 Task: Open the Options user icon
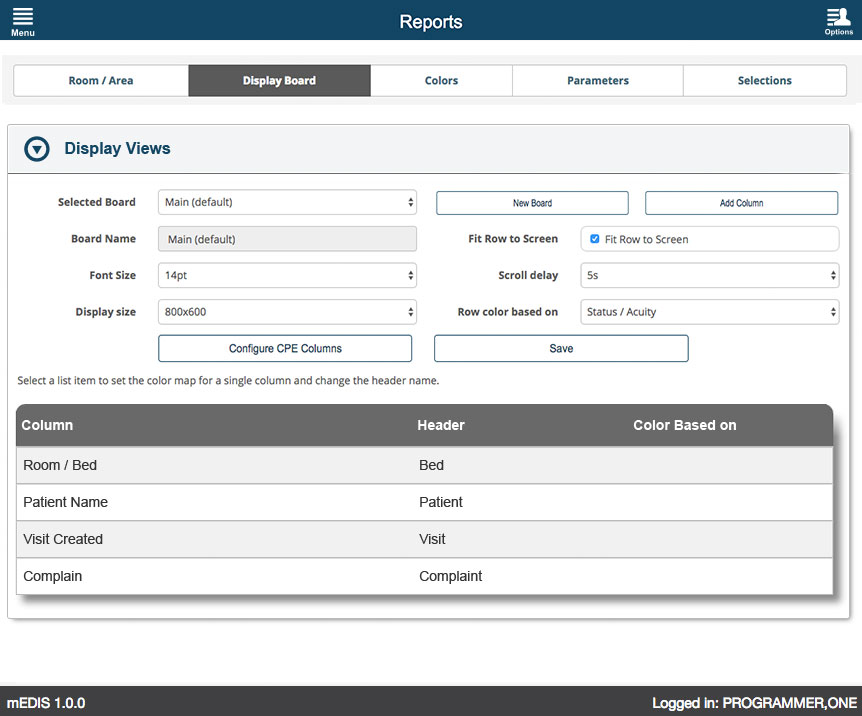838,21
